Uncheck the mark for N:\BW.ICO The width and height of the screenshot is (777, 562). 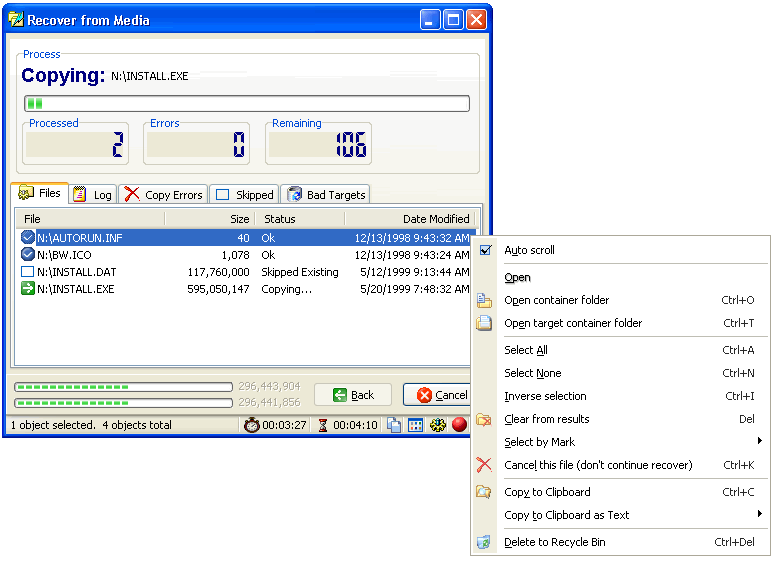coord(27,255)
